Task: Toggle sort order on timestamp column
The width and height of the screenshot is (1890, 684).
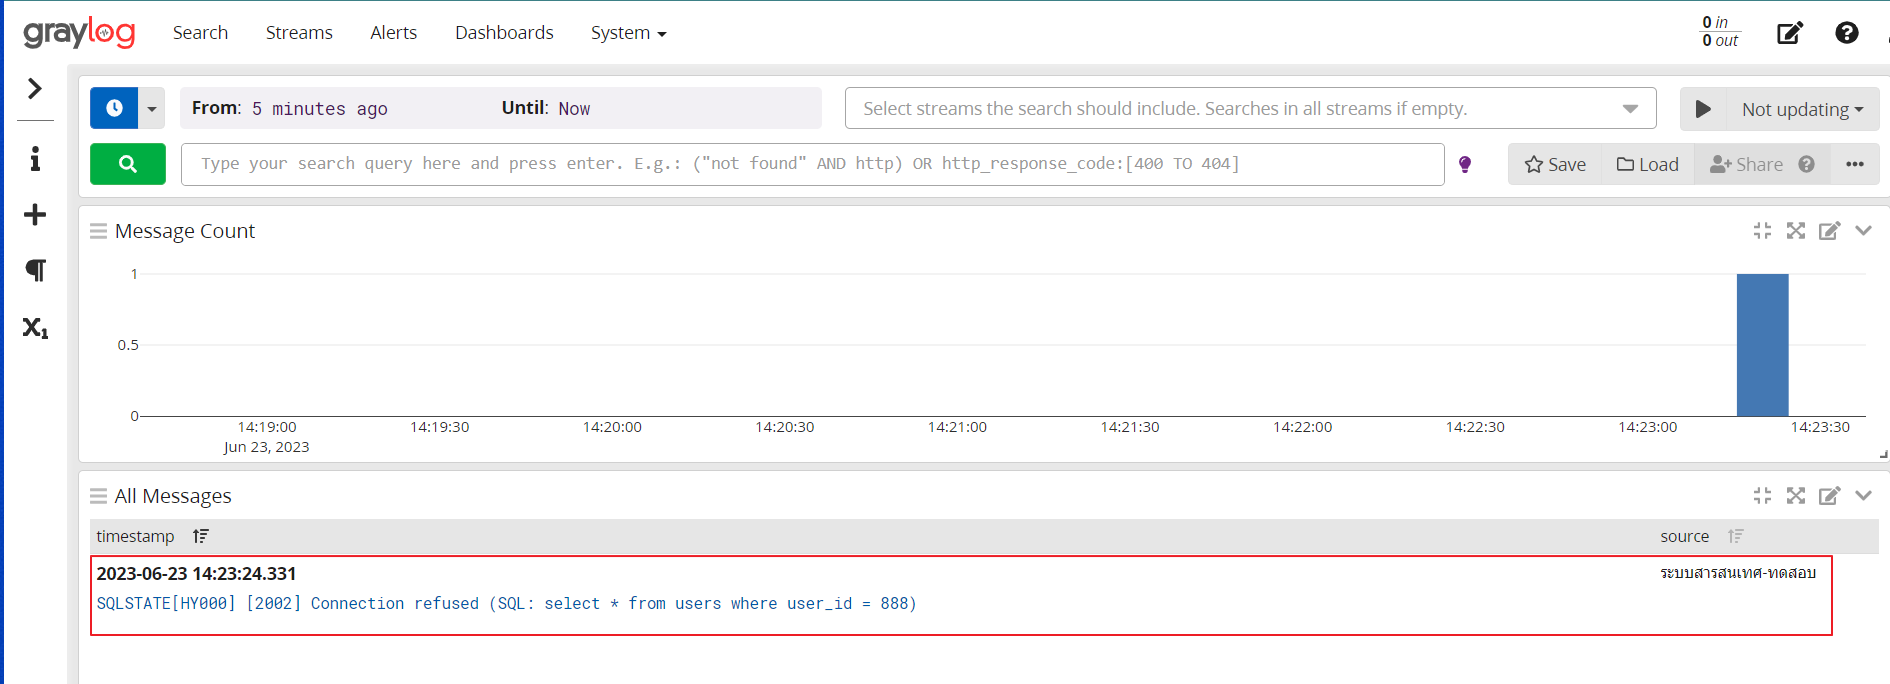Action: [x=201, y=536]
